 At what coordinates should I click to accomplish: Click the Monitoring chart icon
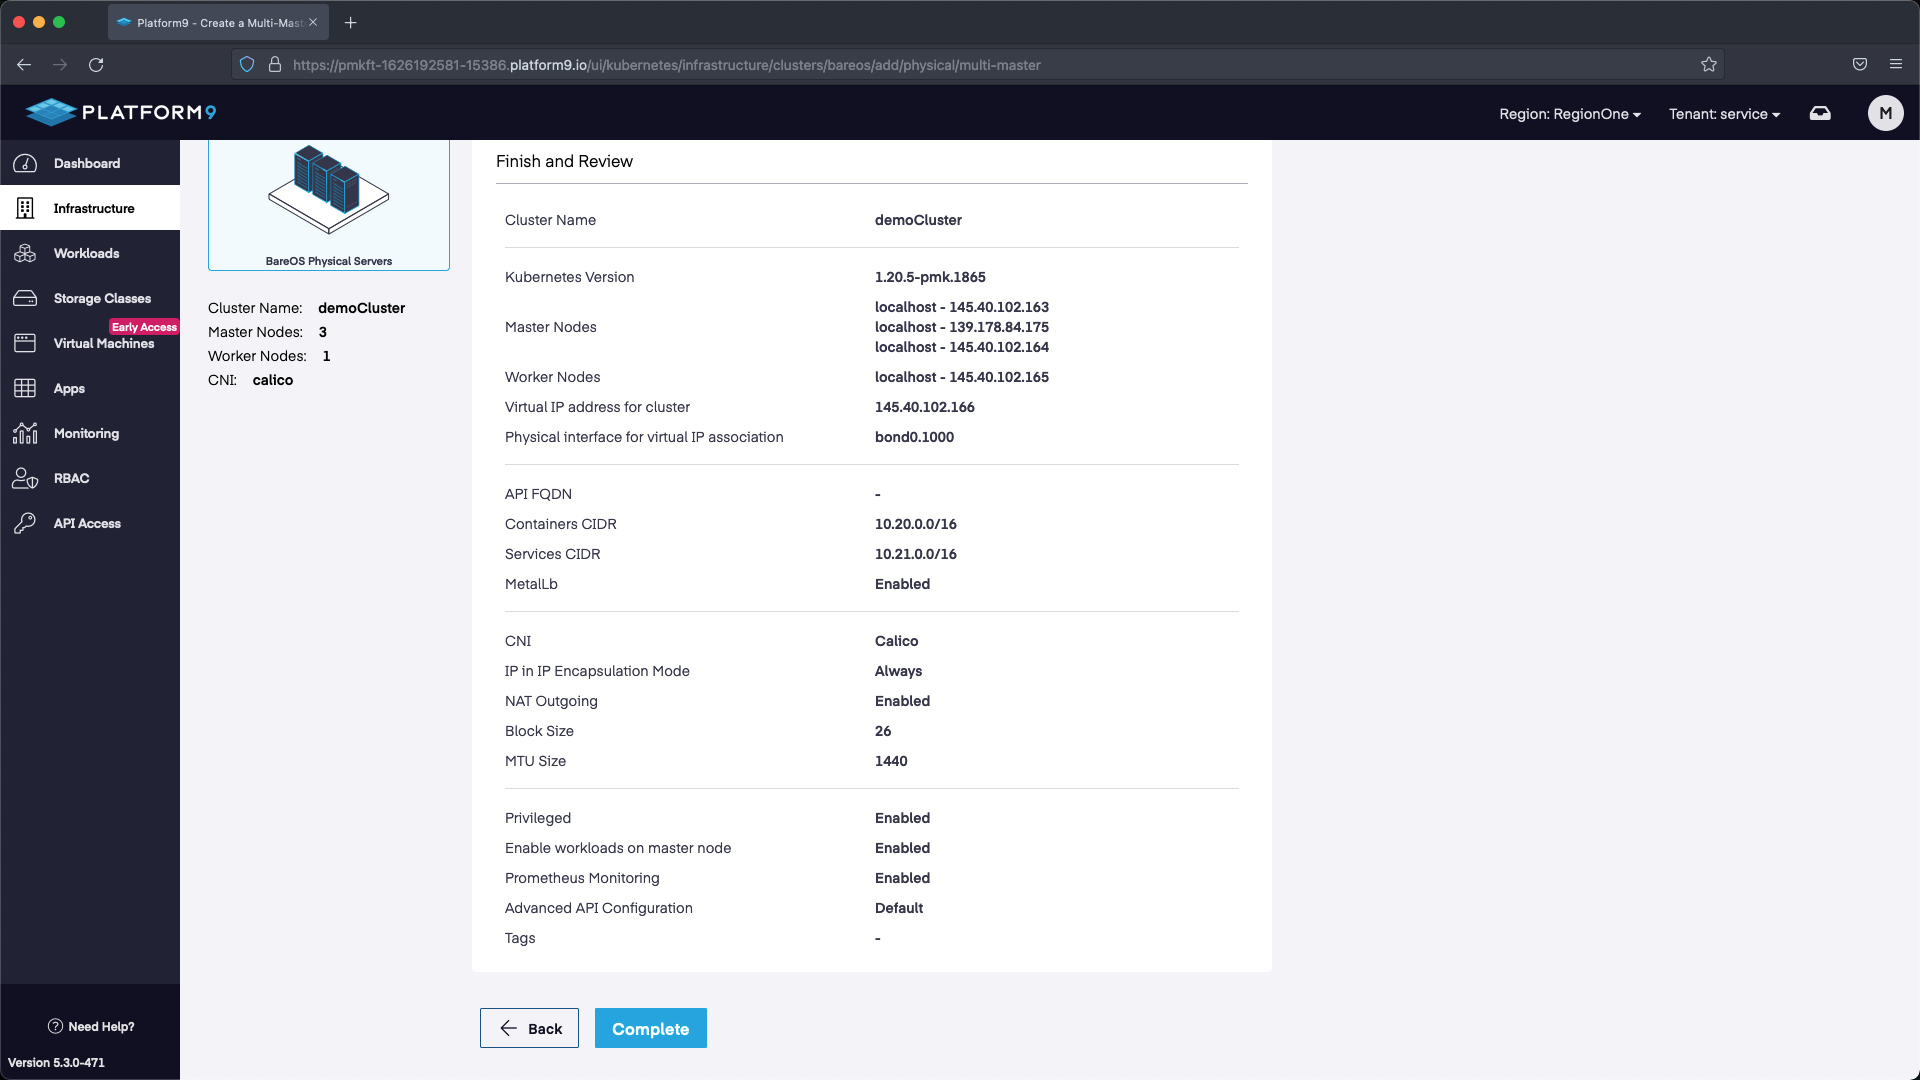click(25, 433)
